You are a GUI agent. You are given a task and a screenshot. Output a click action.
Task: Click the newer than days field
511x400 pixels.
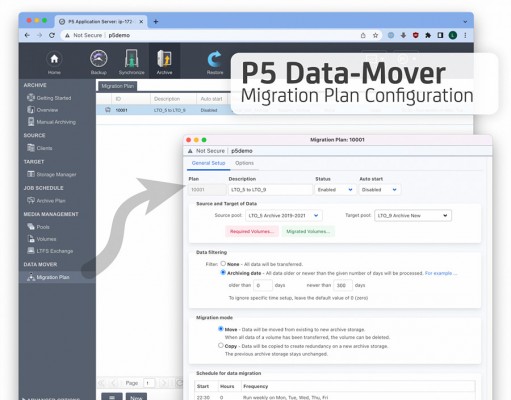coord(343,285)
